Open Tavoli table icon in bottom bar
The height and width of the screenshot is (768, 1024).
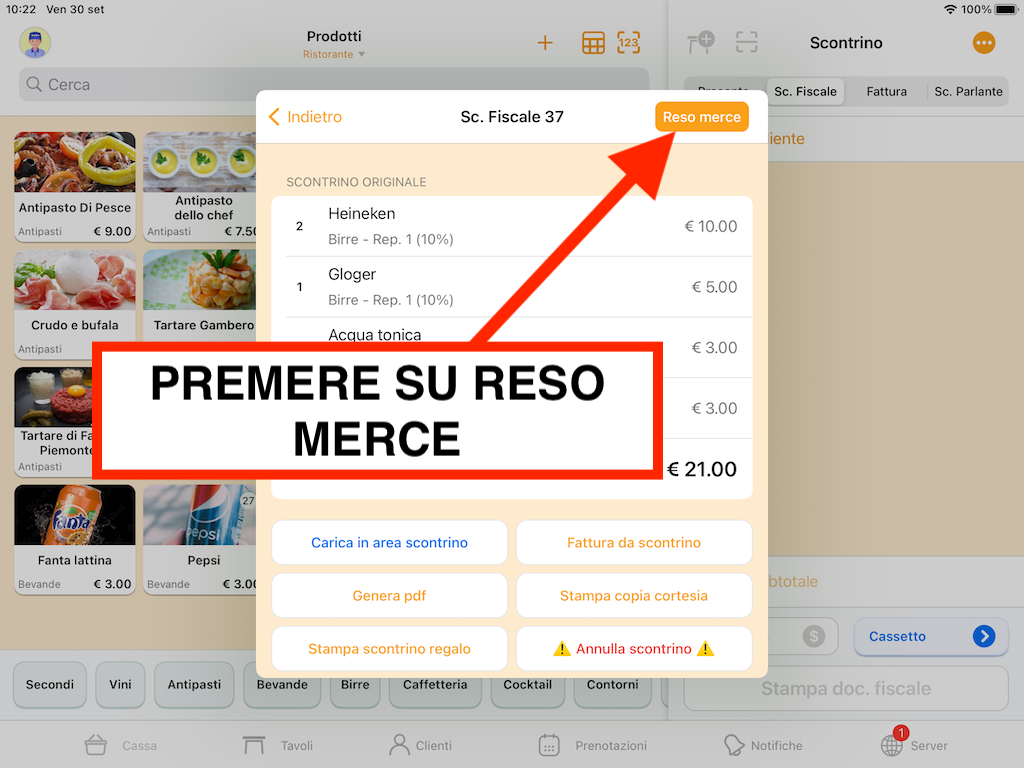tap(254, 745)
